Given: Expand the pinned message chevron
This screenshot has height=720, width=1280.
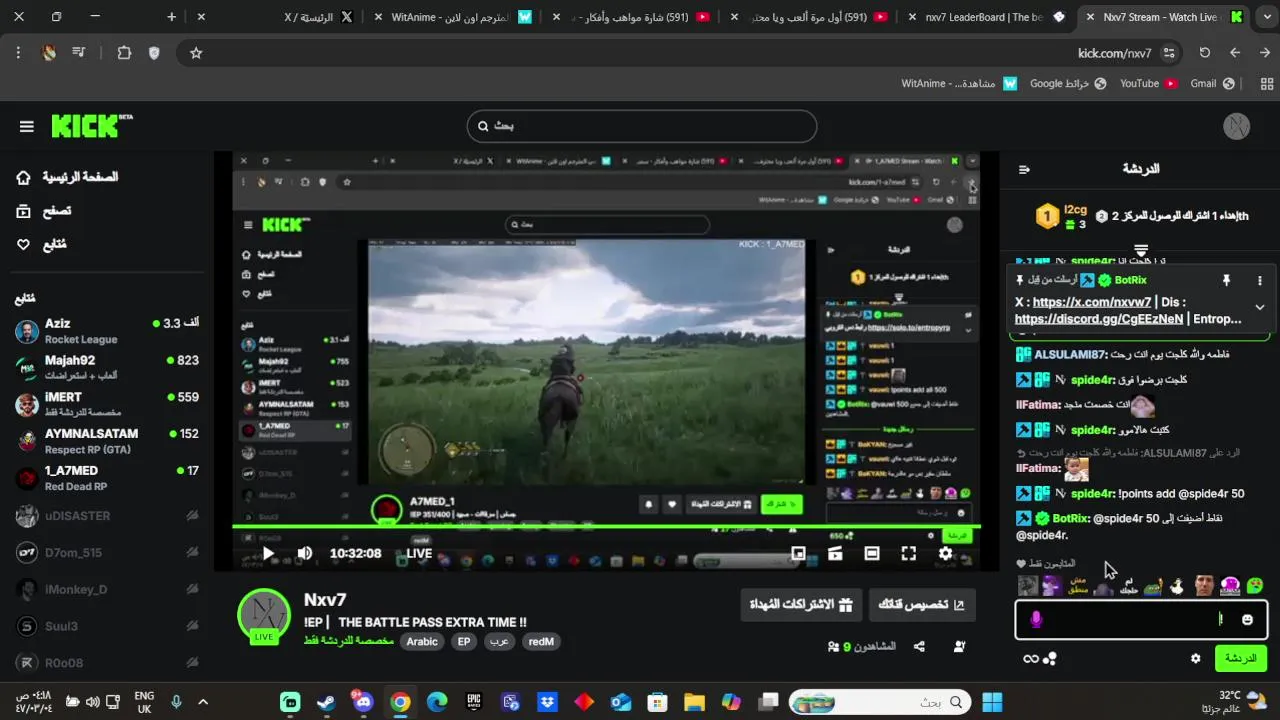Looking at the screenshot, I should tap(1259, 307).
